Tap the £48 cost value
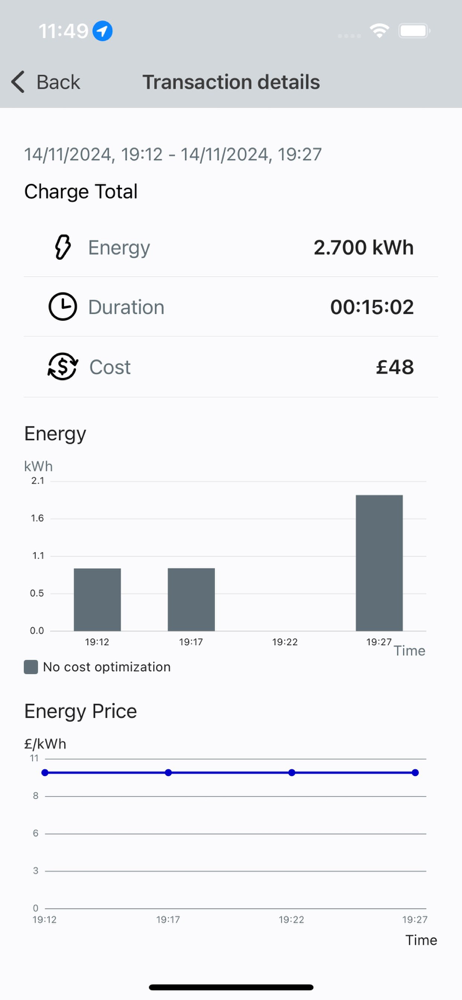The width and height of the screenshot is (462, 1000). pos(395,367)
